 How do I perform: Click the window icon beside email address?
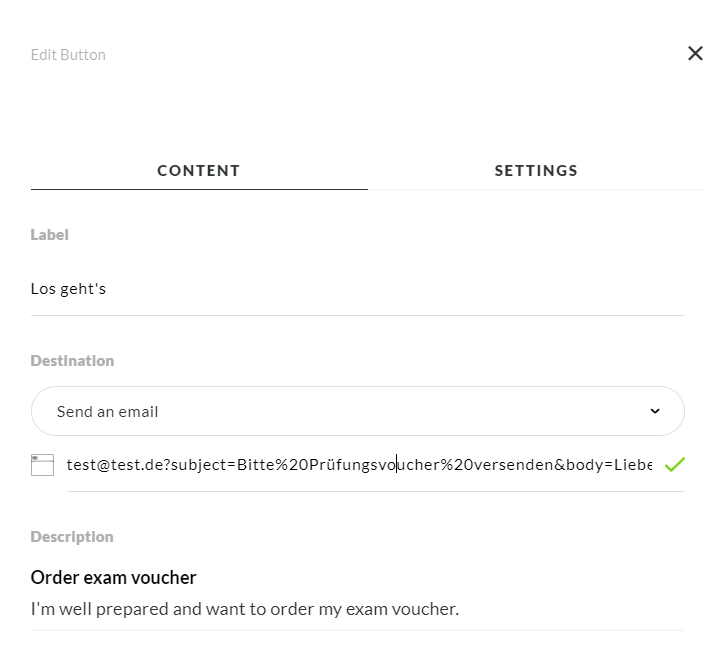point(42,464)
